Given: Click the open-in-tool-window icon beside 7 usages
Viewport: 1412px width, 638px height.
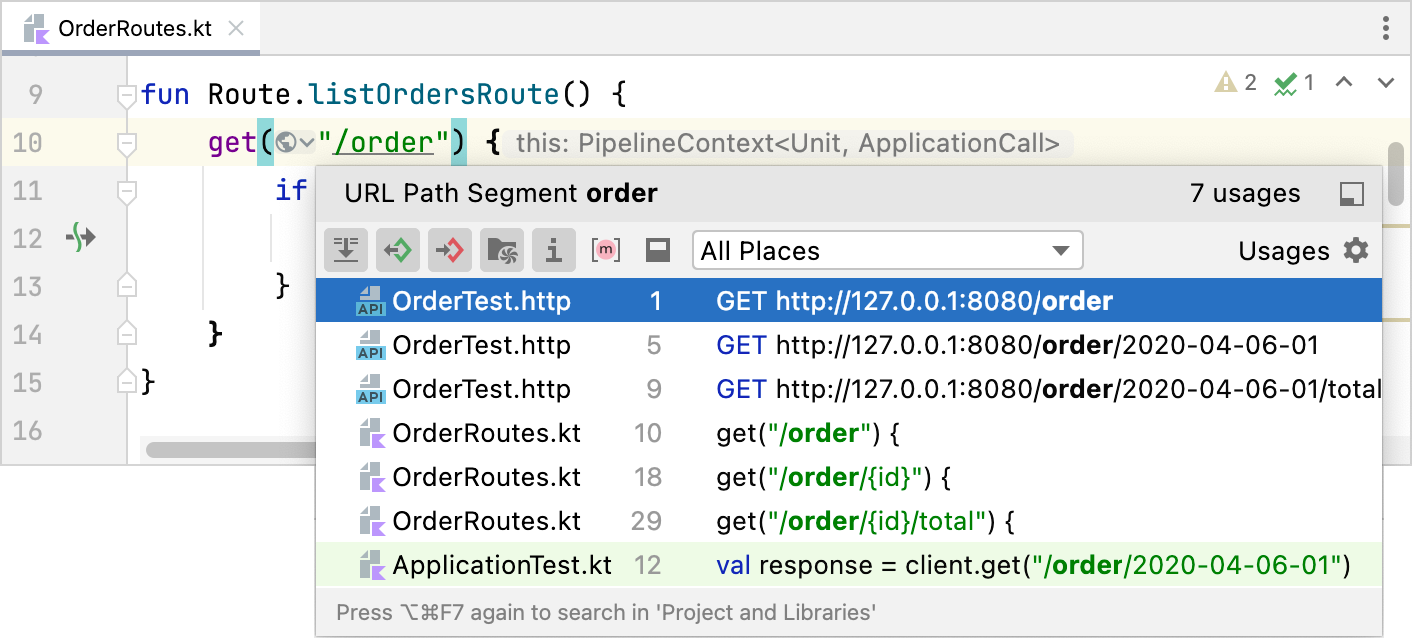Looking at the screenshot, I should pos(1351,194).
